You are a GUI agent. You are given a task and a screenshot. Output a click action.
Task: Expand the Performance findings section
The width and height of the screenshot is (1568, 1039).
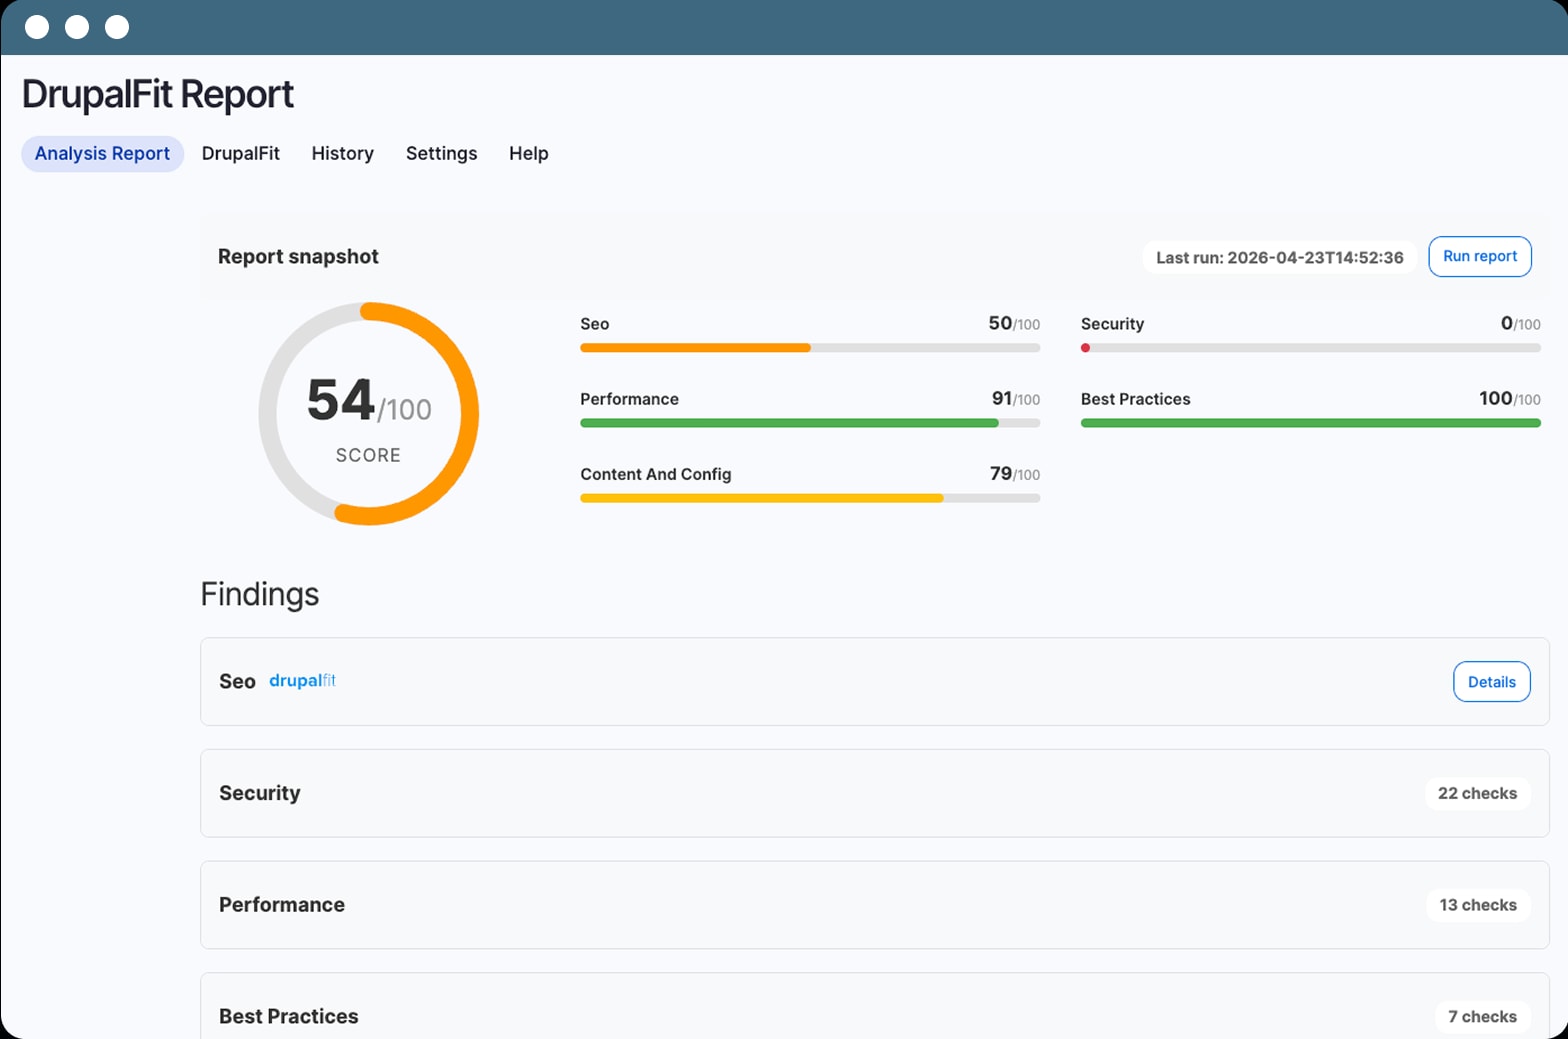[874, 905]
